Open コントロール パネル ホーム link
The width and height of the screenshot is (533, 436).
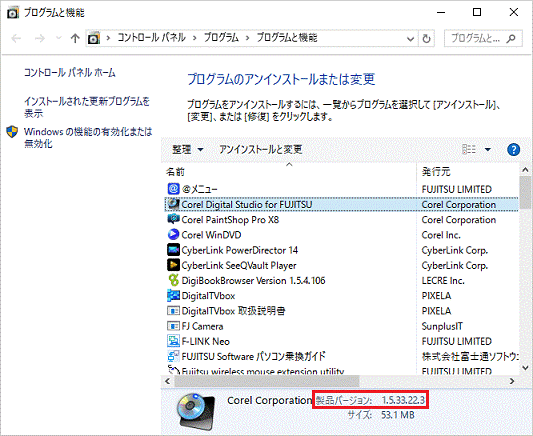70,72
